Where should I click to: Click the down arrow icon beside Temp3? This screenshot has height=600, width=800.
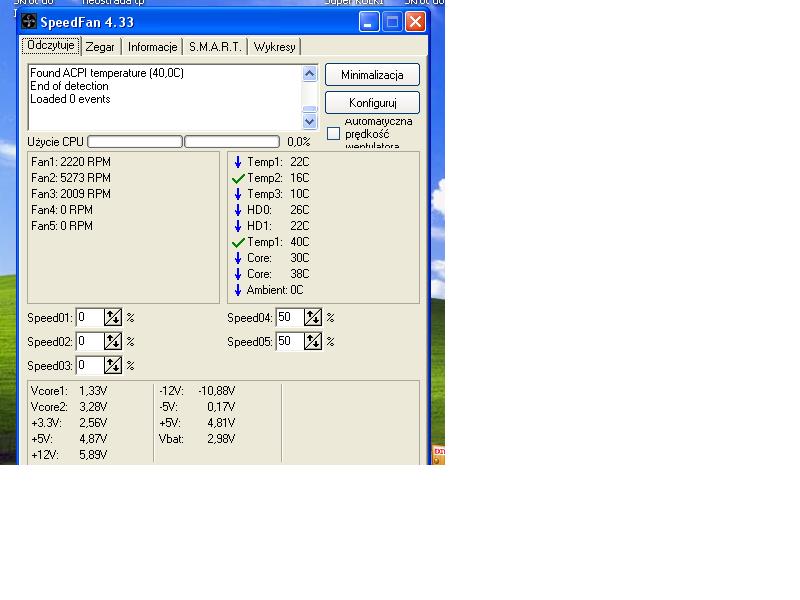pos(238,194)
